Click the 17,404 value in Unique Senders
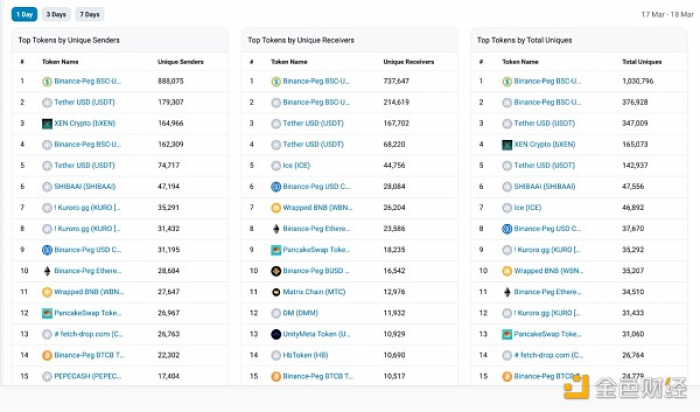 (169, 376)
